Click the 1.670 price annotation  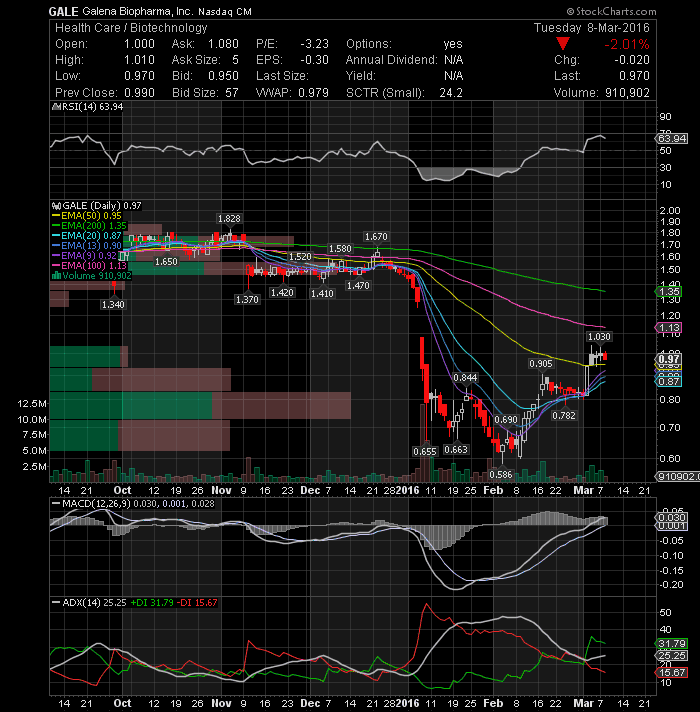click(x=376, y=237)
